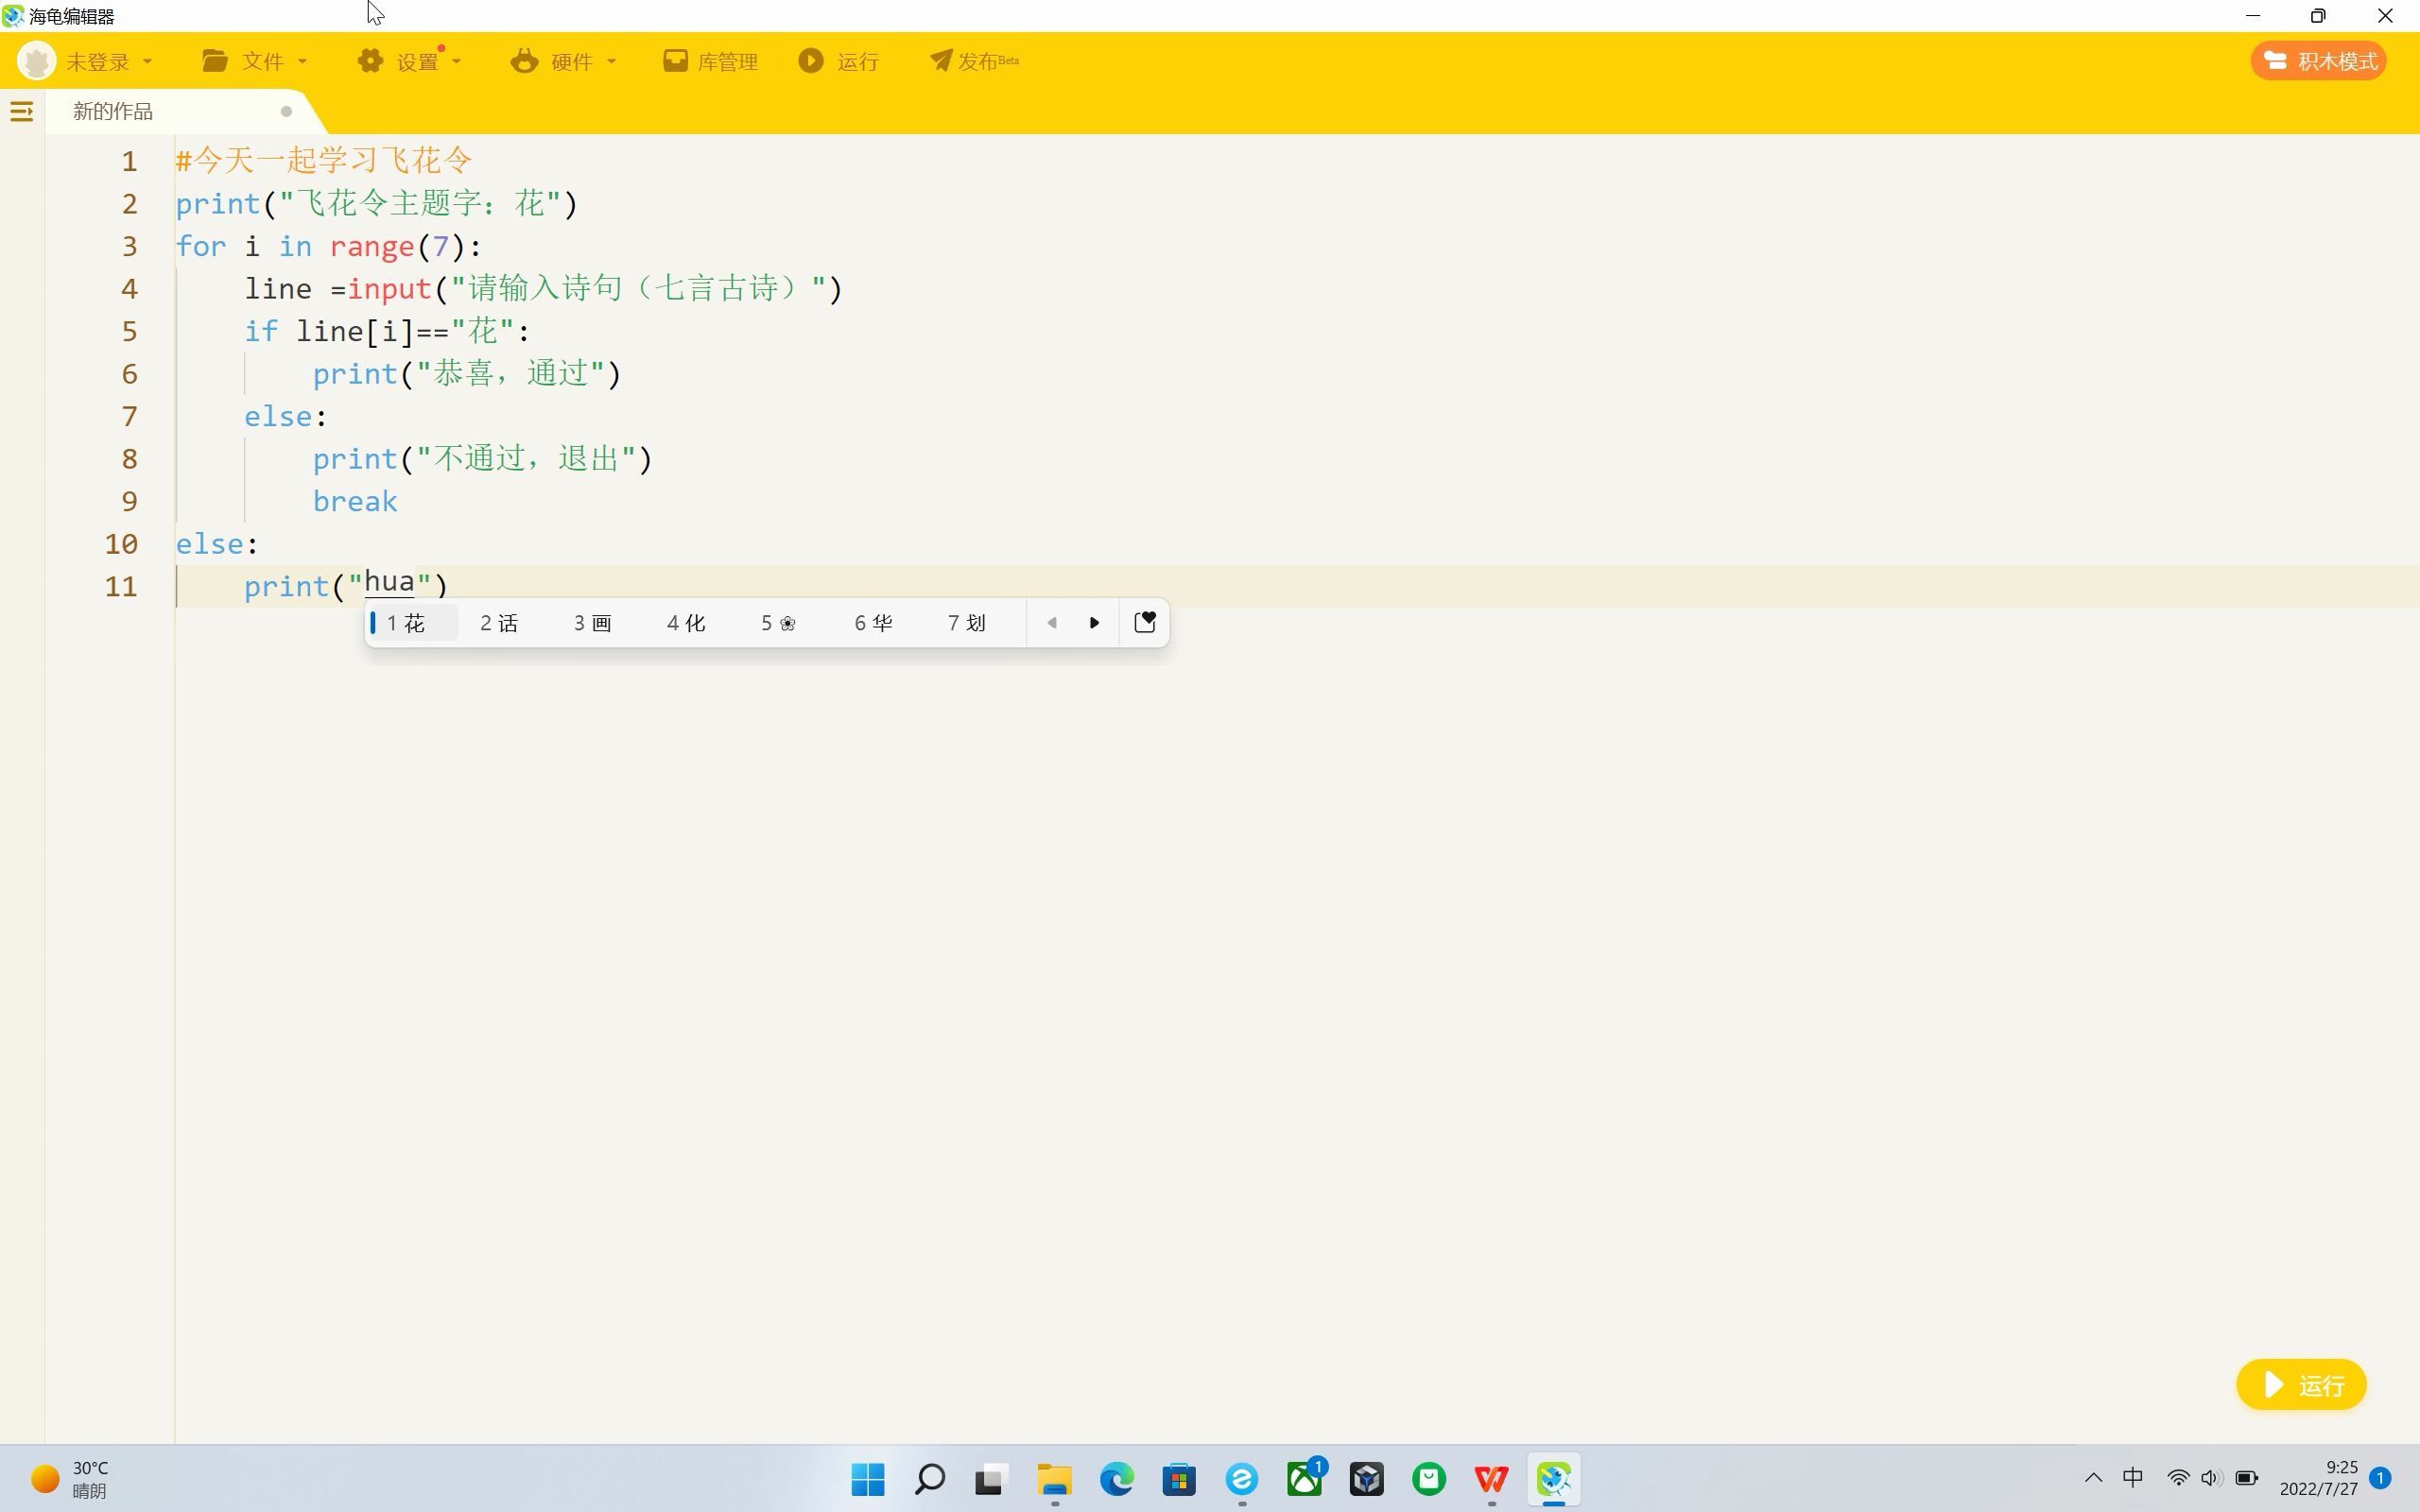Open library manager (库管理) icon
The image size is (2420, 1512).
click(x=676, y=61)
